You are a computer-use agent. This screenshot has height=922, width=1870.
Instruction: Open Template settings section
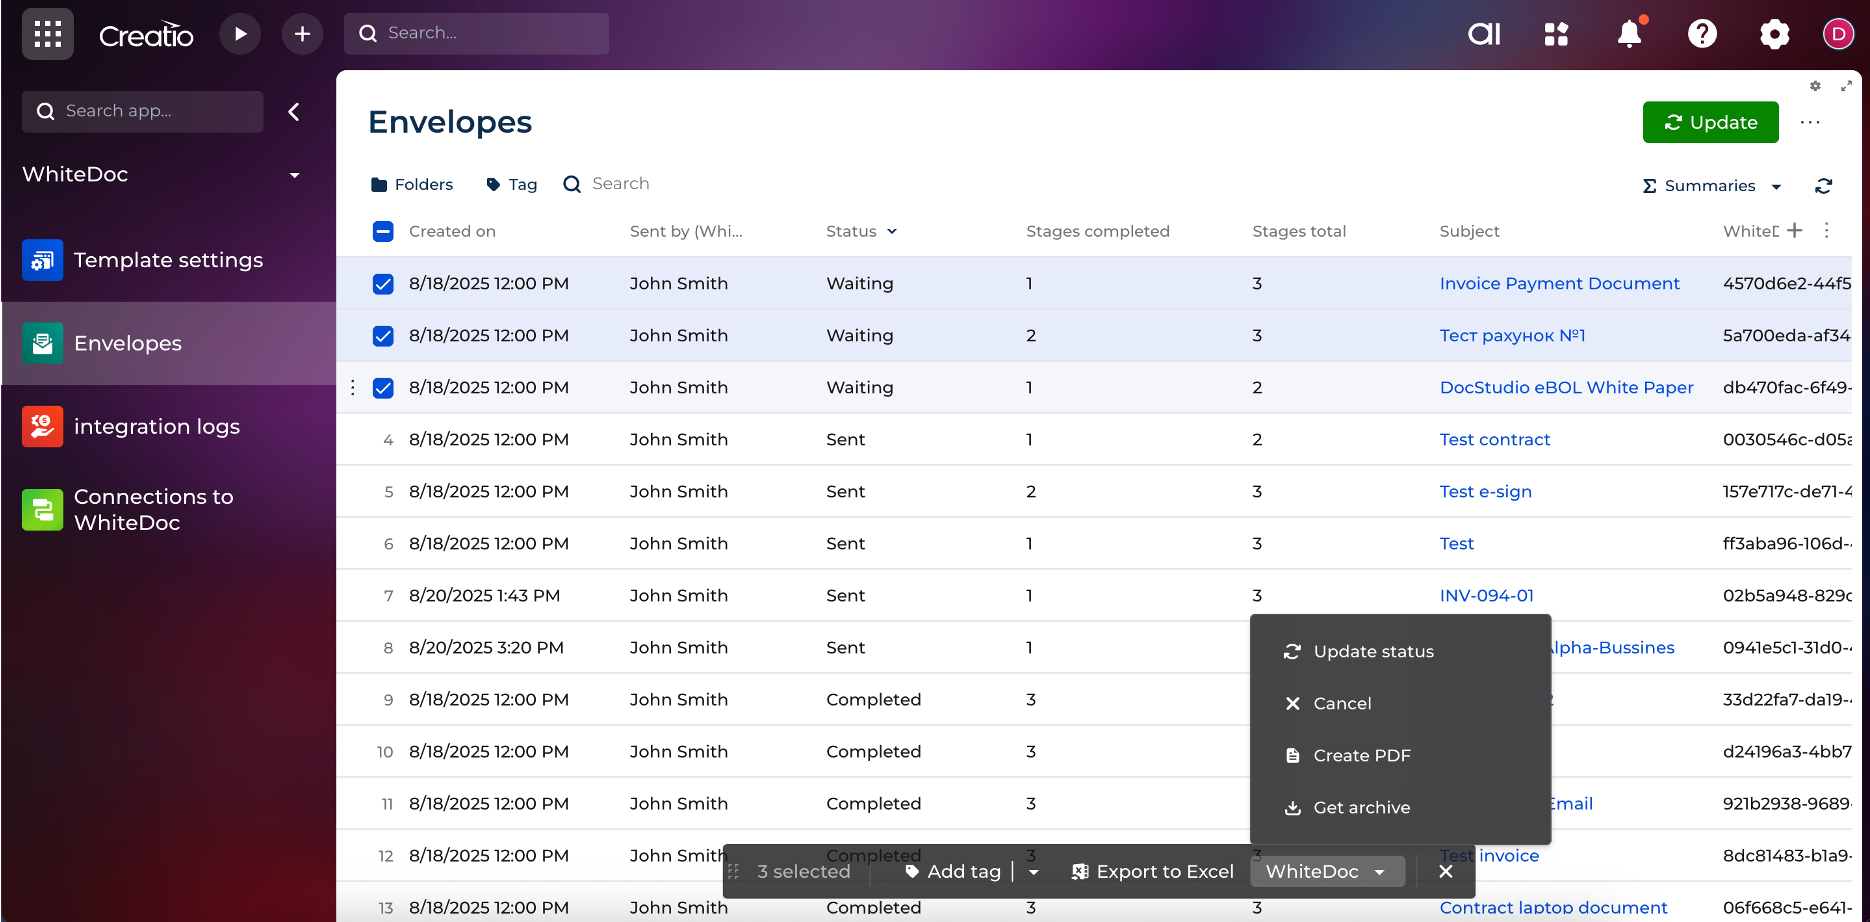point(168,260)
